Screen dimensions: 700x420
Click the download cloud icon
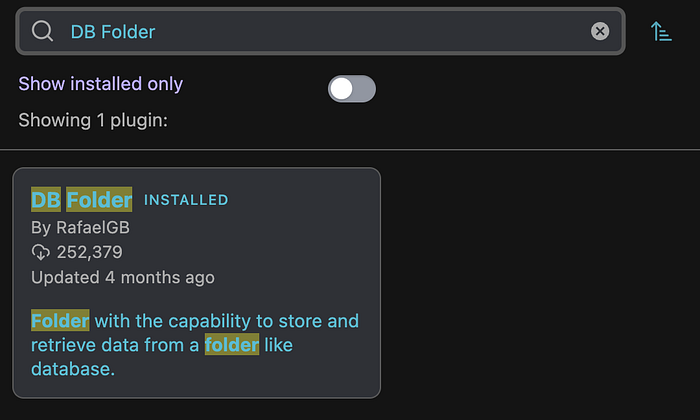tap(41, 252)
